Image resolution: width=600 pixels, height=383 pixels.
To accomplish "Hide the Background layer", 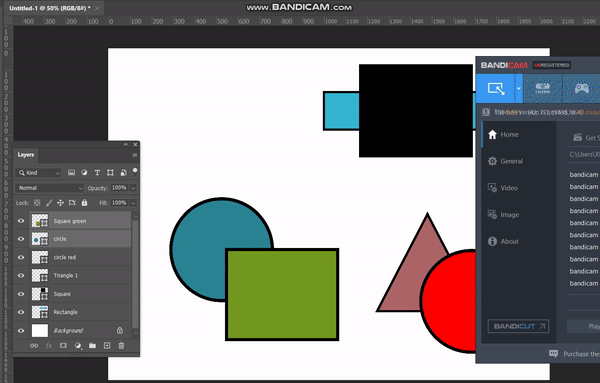I will click(x=21, y=331).
